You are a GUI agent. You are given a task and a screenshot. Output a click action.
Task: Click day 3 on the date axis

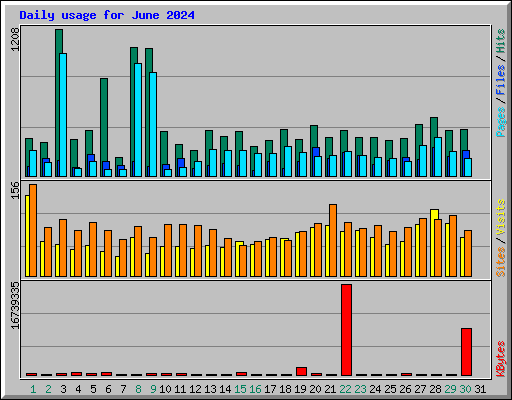(63, 389)
